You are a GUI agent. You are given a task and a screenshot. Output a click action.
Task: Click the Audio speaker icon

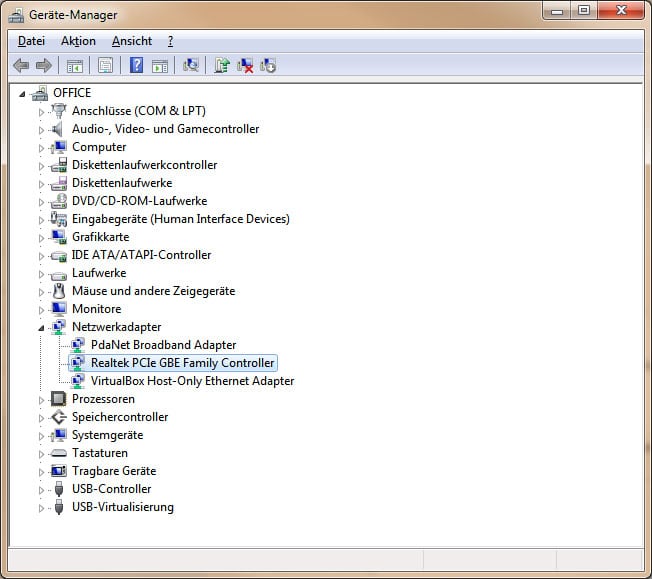[x=57, y=129]
